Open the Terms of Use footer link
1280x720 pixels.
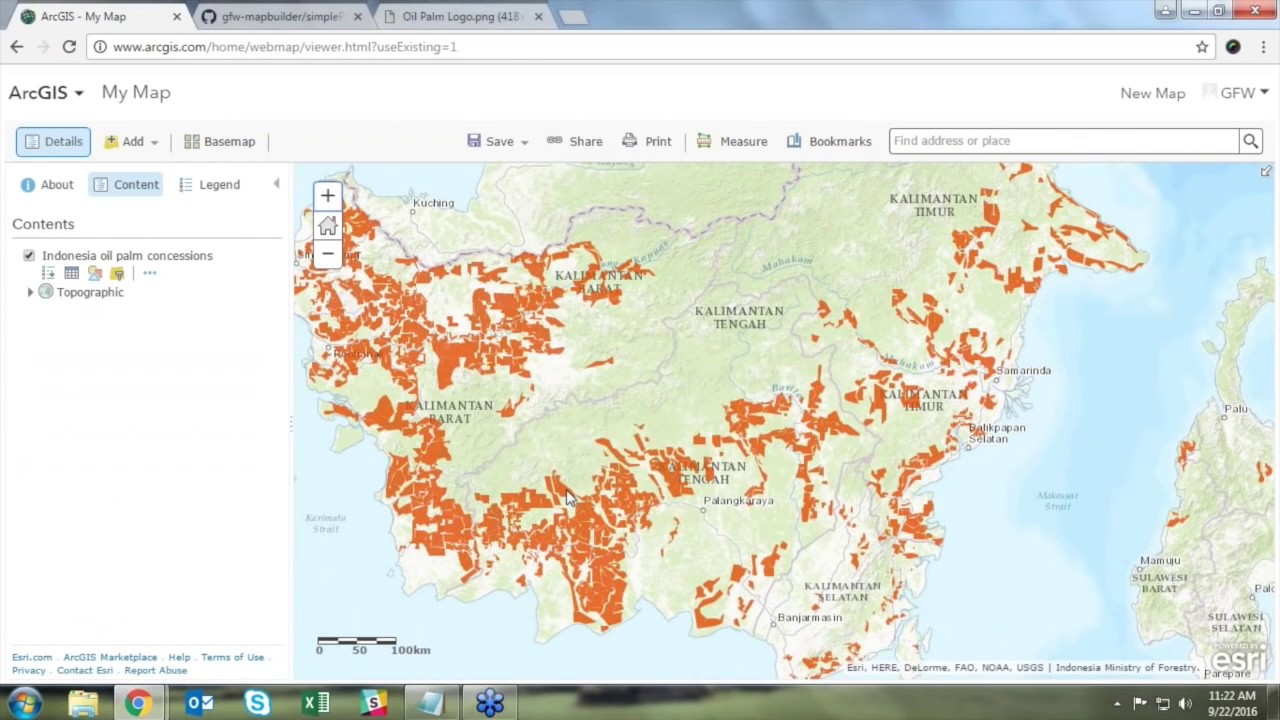[x=232, y=657]
